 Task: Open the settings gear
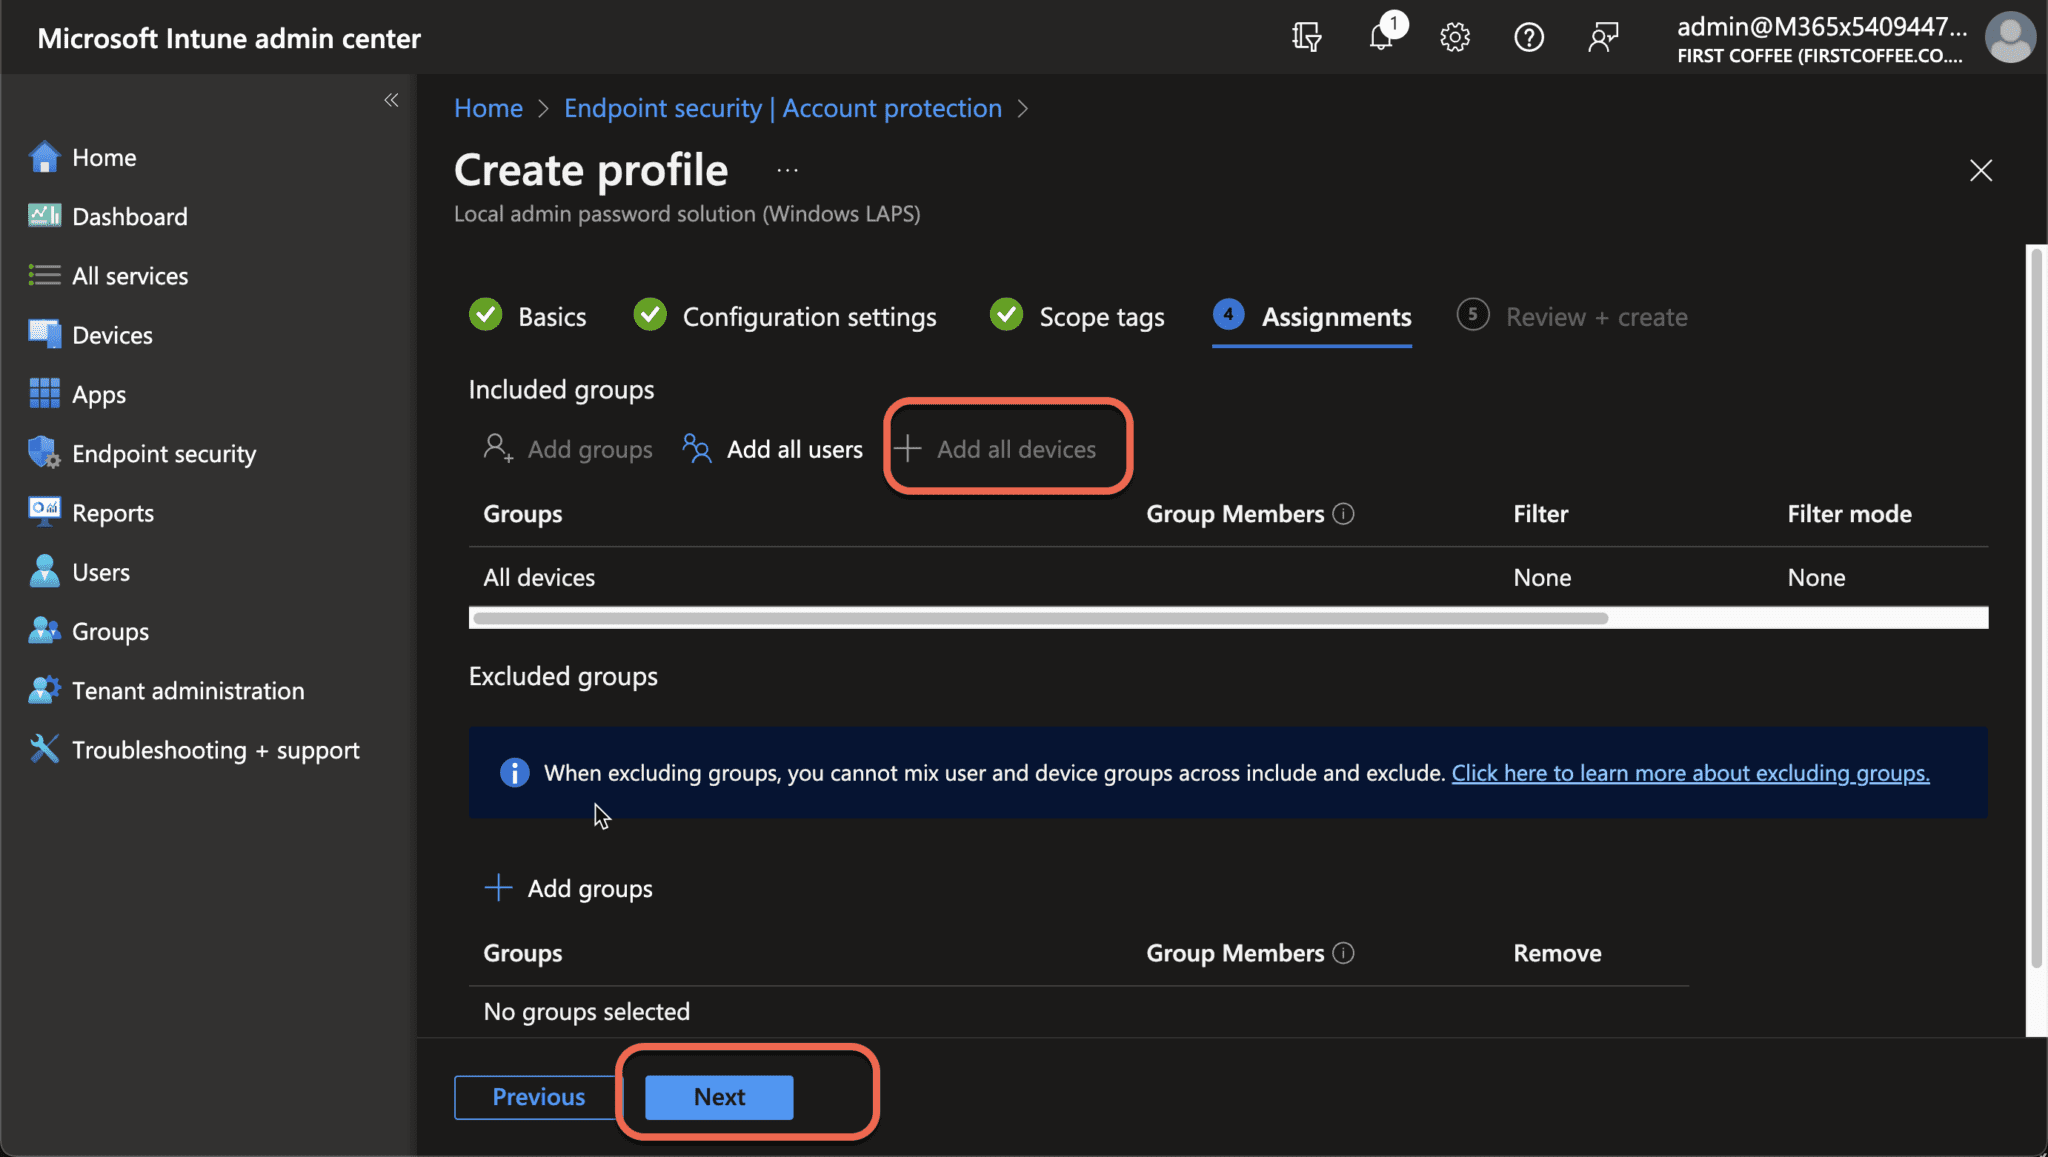click(x=1455, y=37)
